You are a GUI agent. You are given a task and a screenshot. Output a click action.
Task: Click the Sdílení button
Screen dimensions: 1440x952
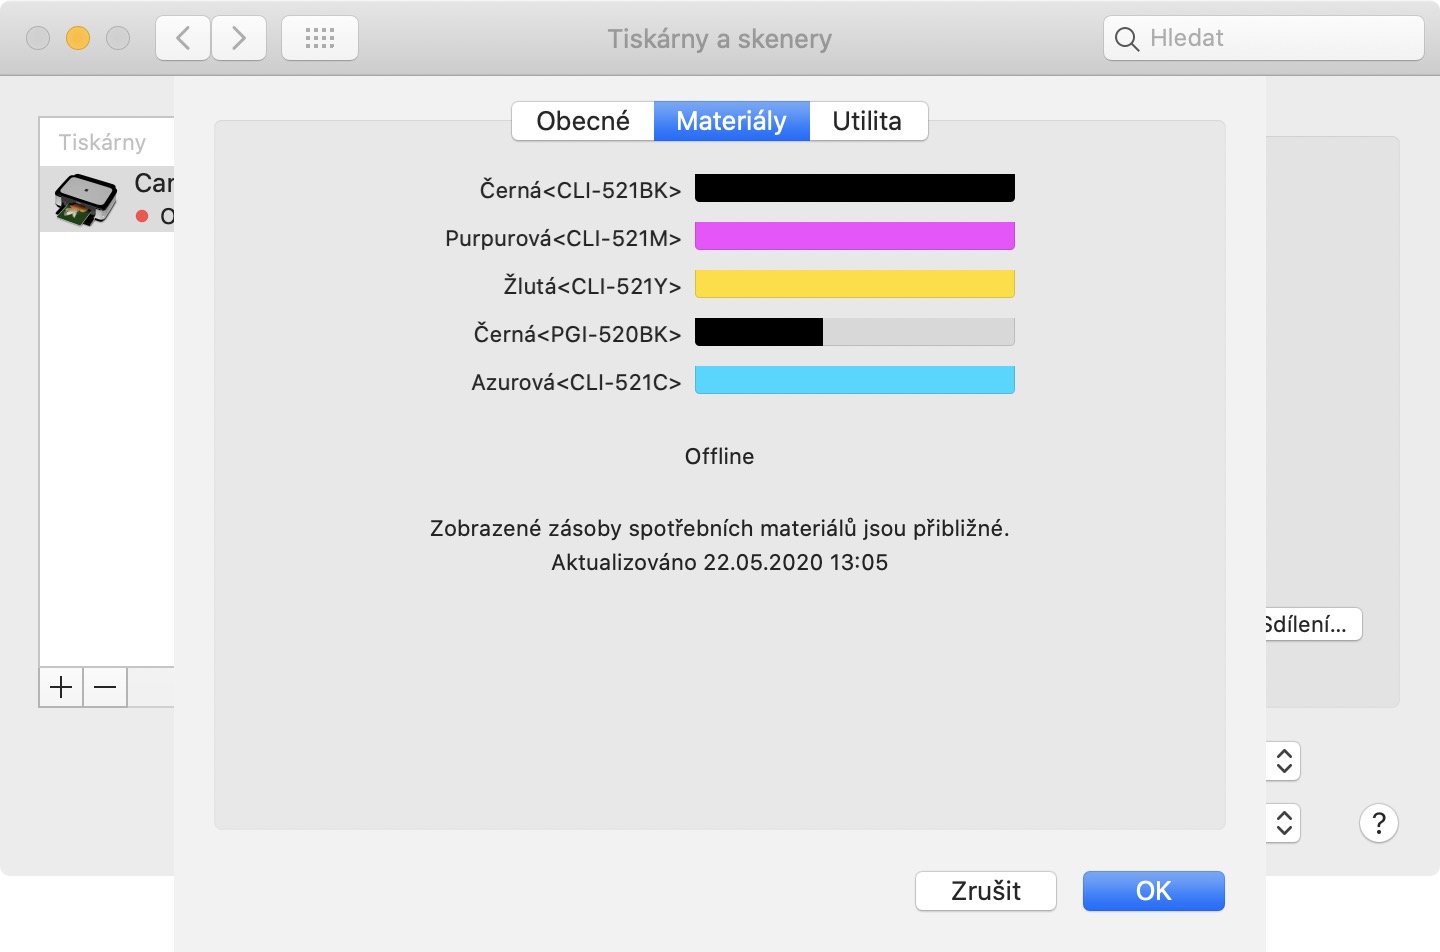1310,624
